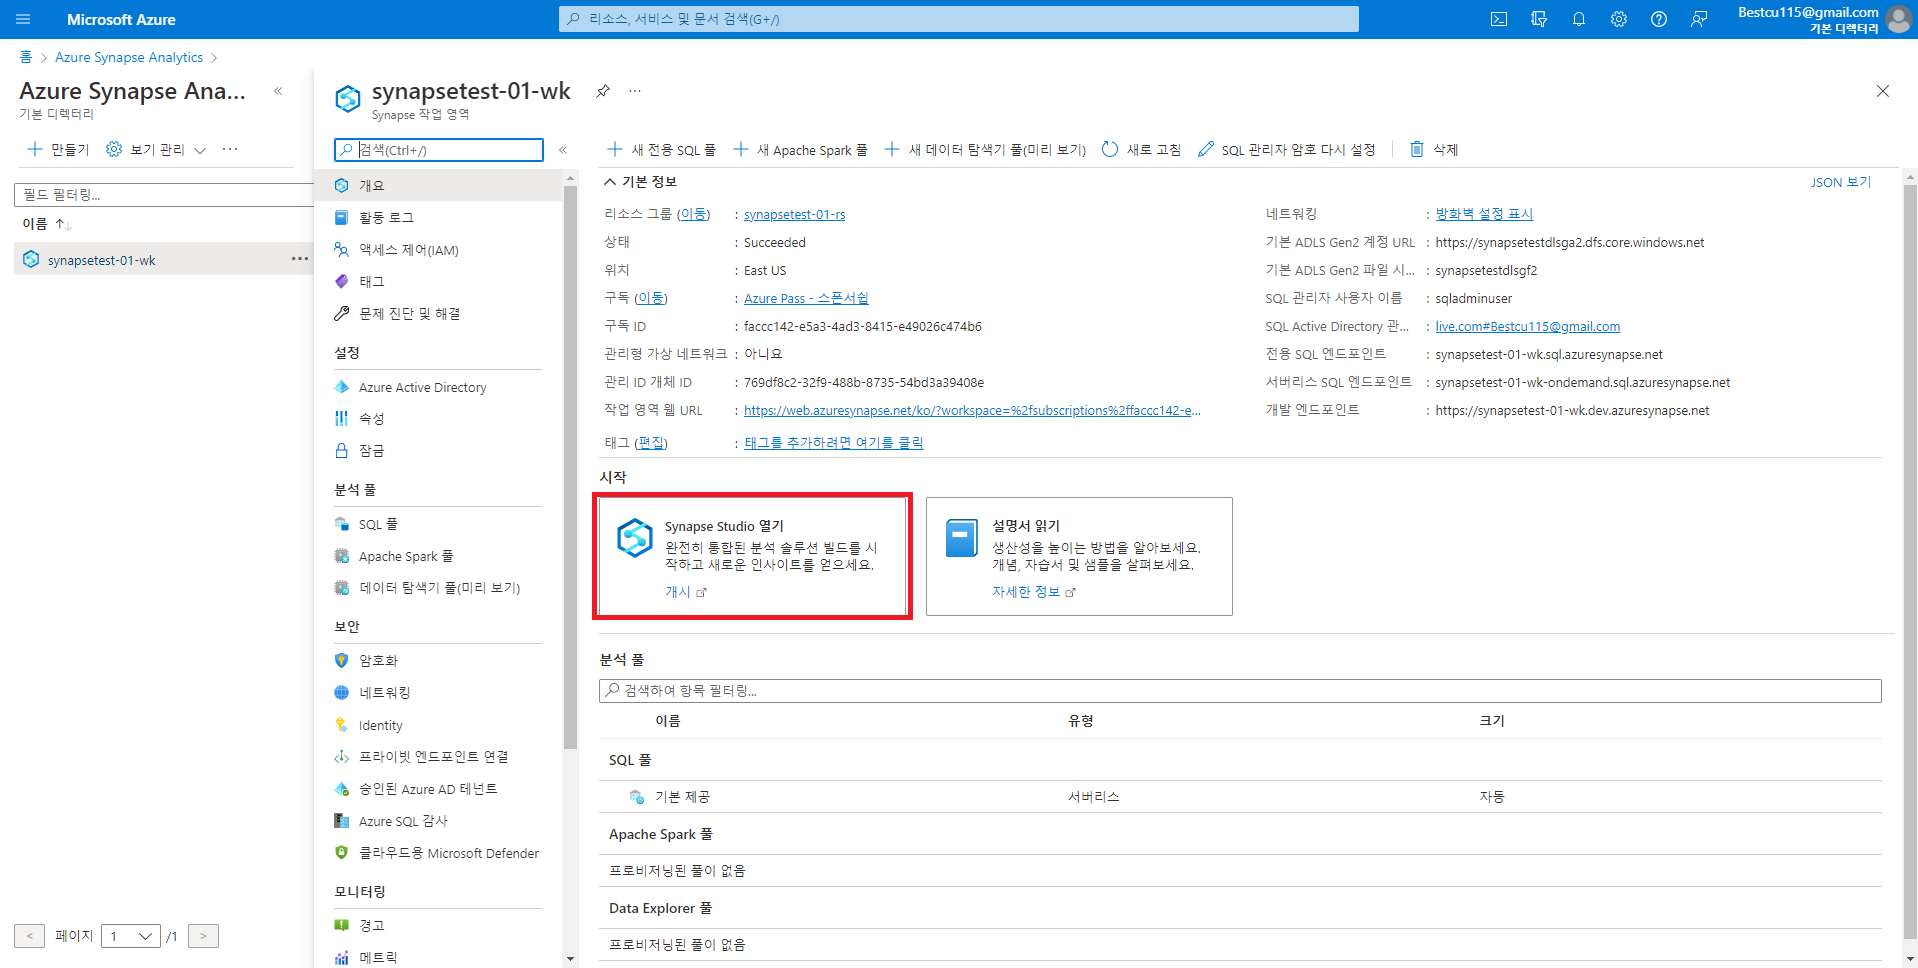Click 새 데이터 탐색기 풀 toolbar button

pyautogui.click(x=985, y=150)
